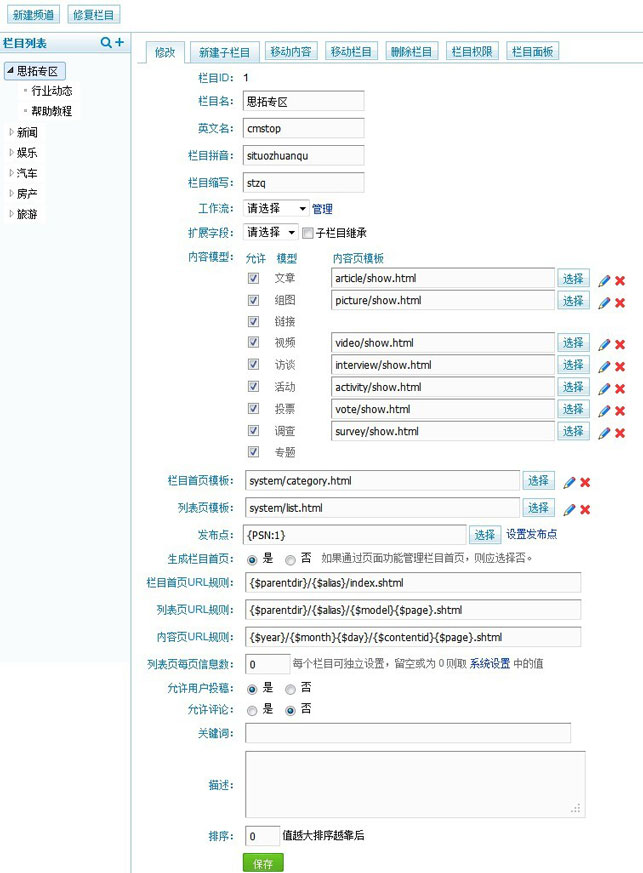Open the 删除栏目 tab
643x873 pixels.
(411, 51)
